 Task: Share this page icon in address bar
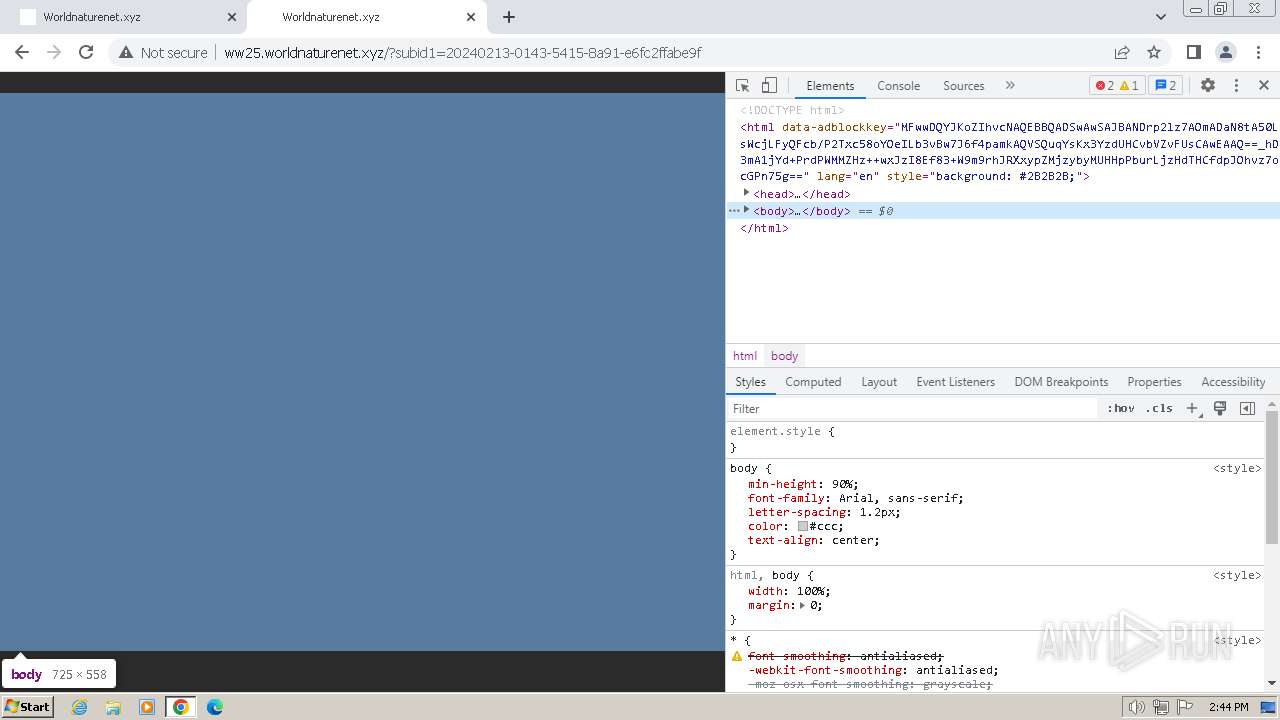point(1122,52)
